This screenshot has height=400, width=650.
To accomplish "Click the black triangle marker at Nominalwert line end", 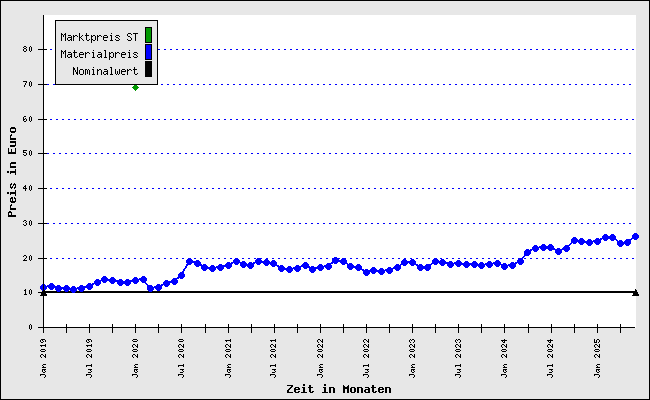I will click(635, 293).
